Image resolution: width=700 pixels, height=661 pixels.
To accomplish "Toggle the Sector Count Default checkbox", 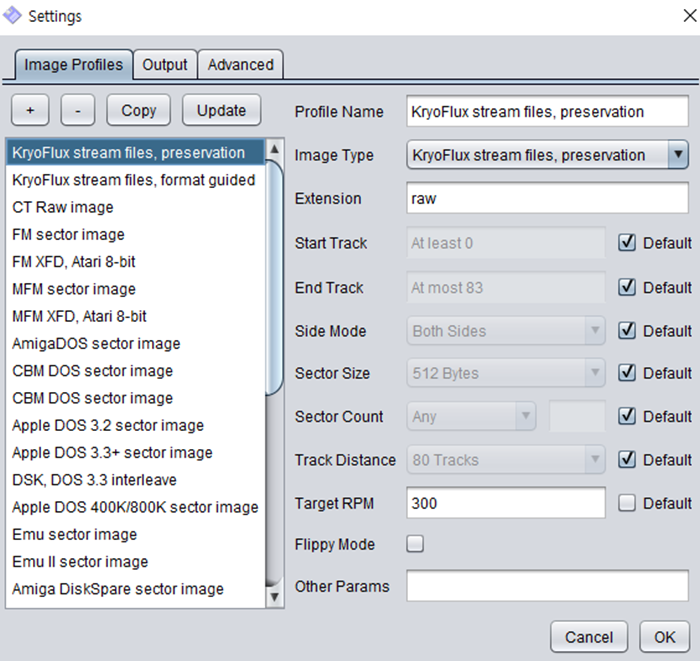I will 627,416.
